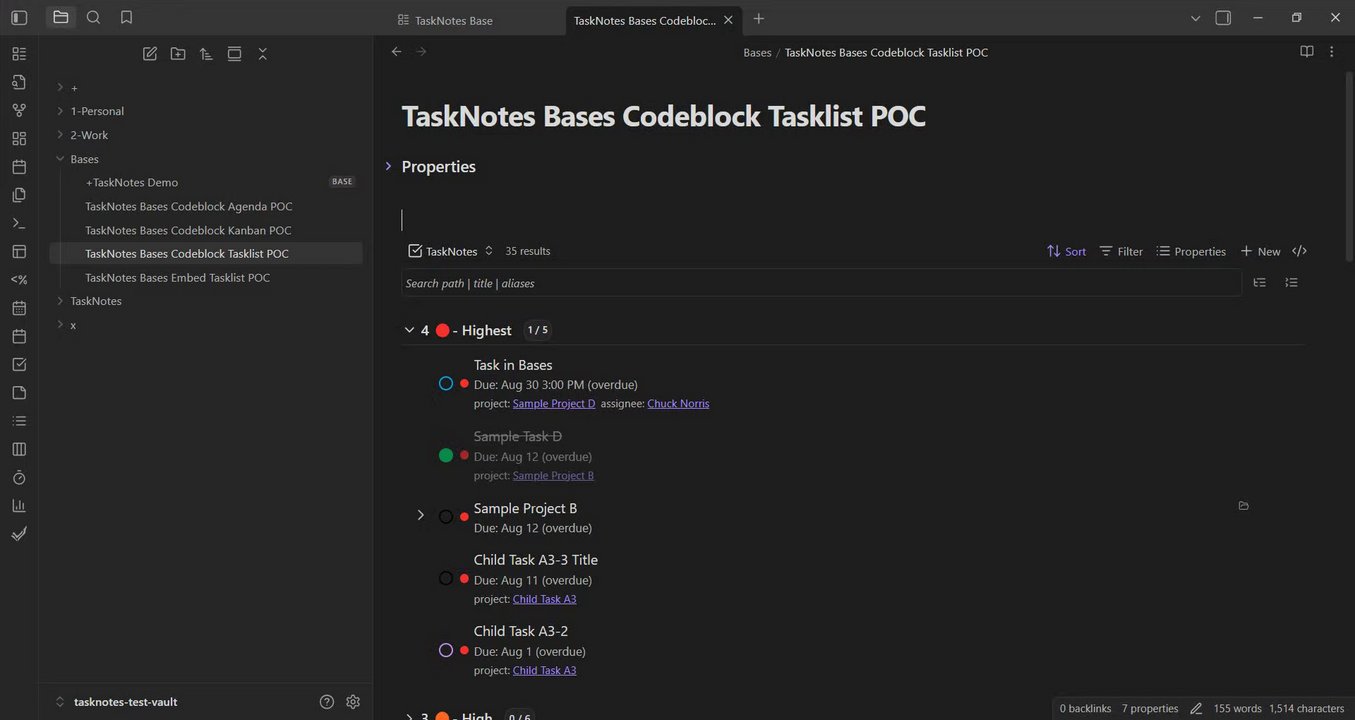Collapse all folders in file explorer
Viewport: 1355px width, 720px height.
262,54
